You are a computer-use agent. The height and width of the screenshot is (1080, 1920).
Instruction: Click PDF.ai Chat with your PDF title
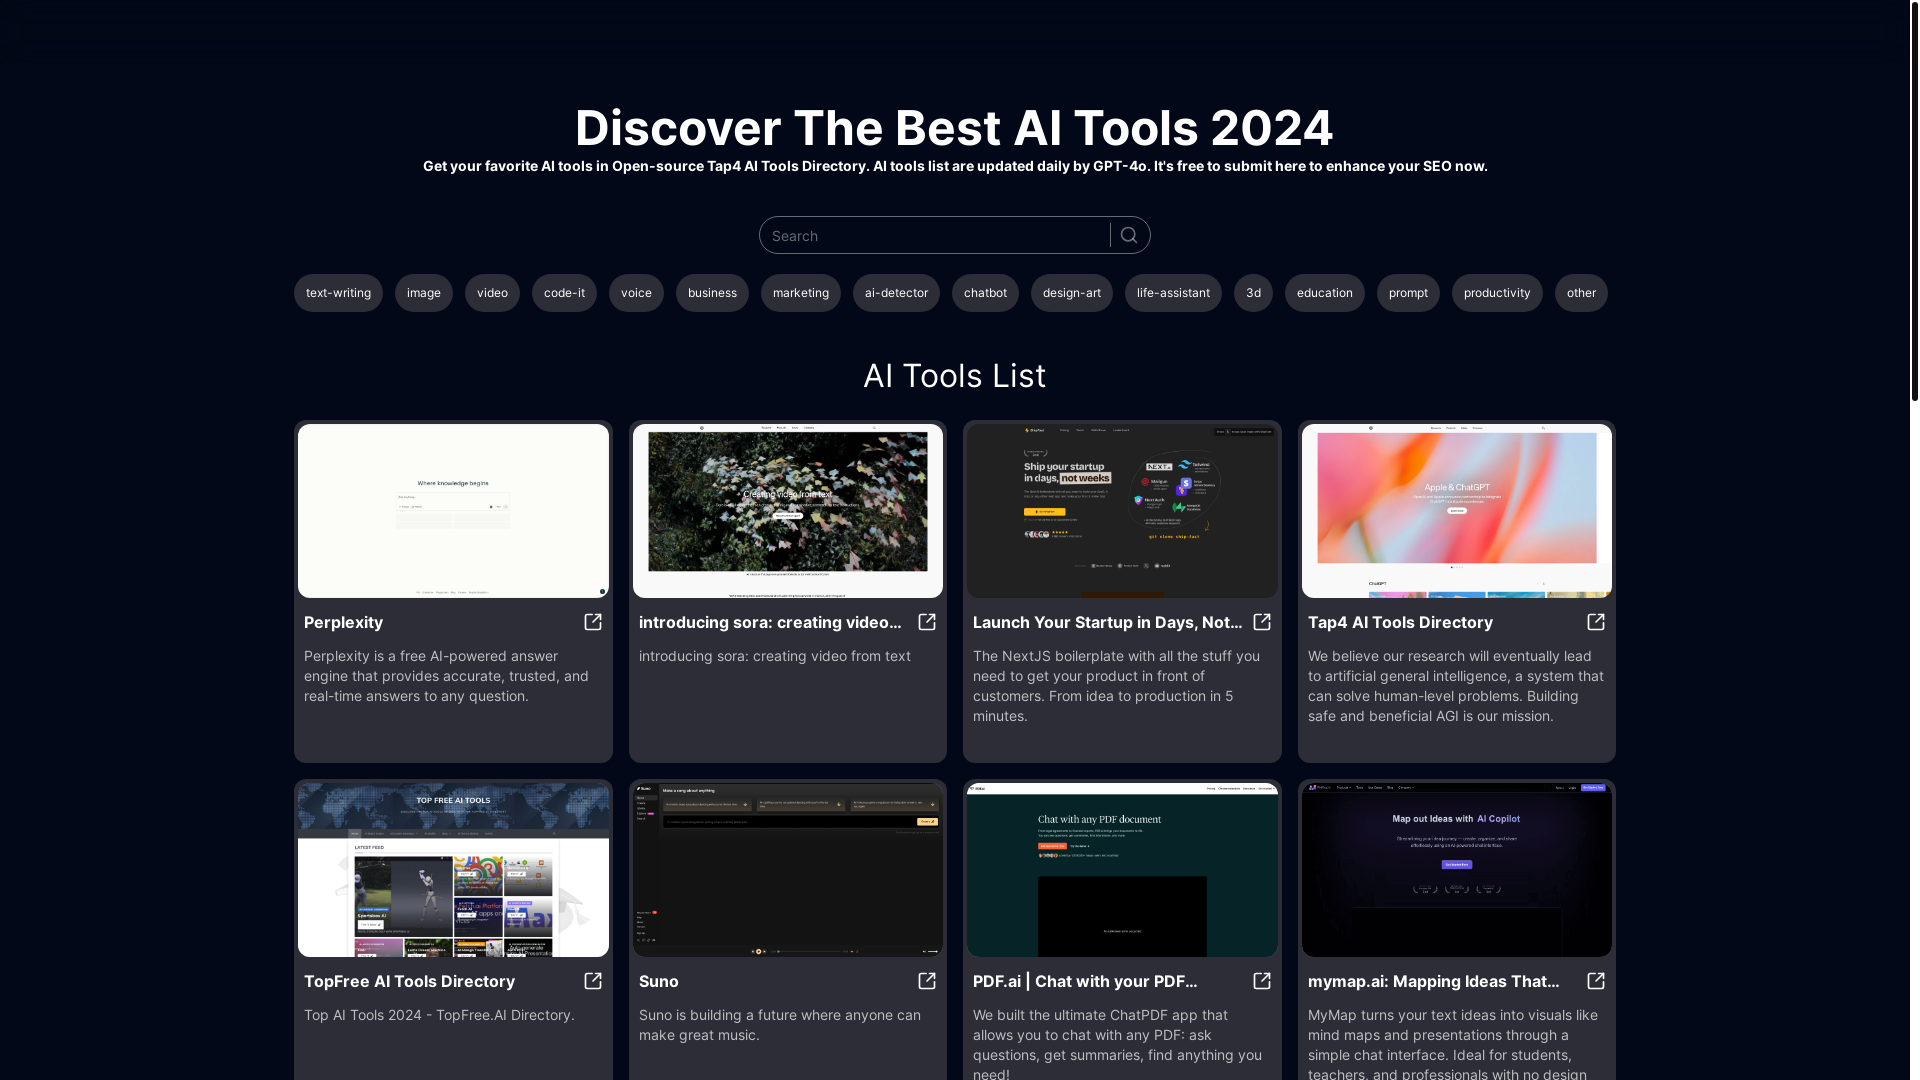pyautogui.click(x=1085, y=981)
